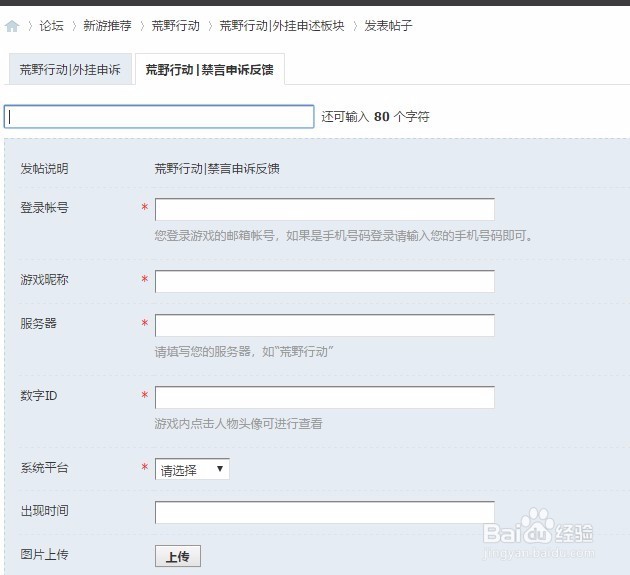
Task: Open the 系统平台 请选择 dropdown
Action: pos(192,469)
